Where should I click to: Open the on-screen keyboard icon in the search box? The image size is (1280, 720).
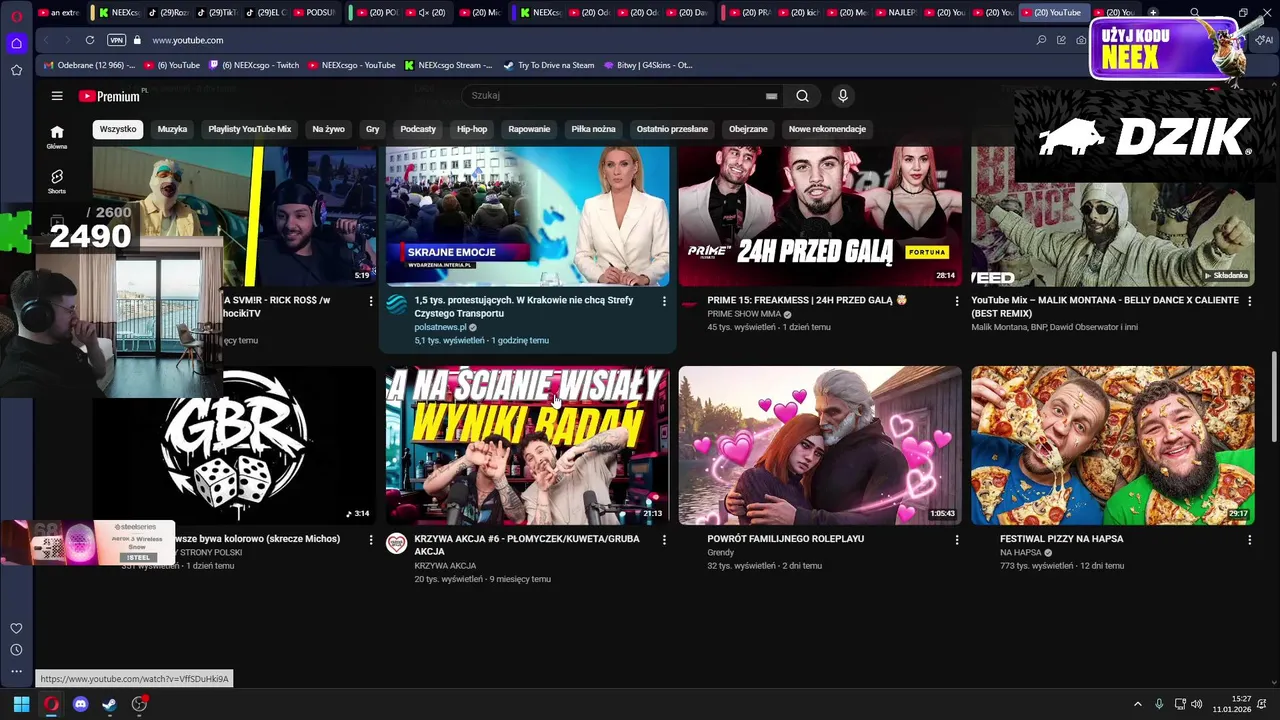pyautogui.click(x=771, y=96)
